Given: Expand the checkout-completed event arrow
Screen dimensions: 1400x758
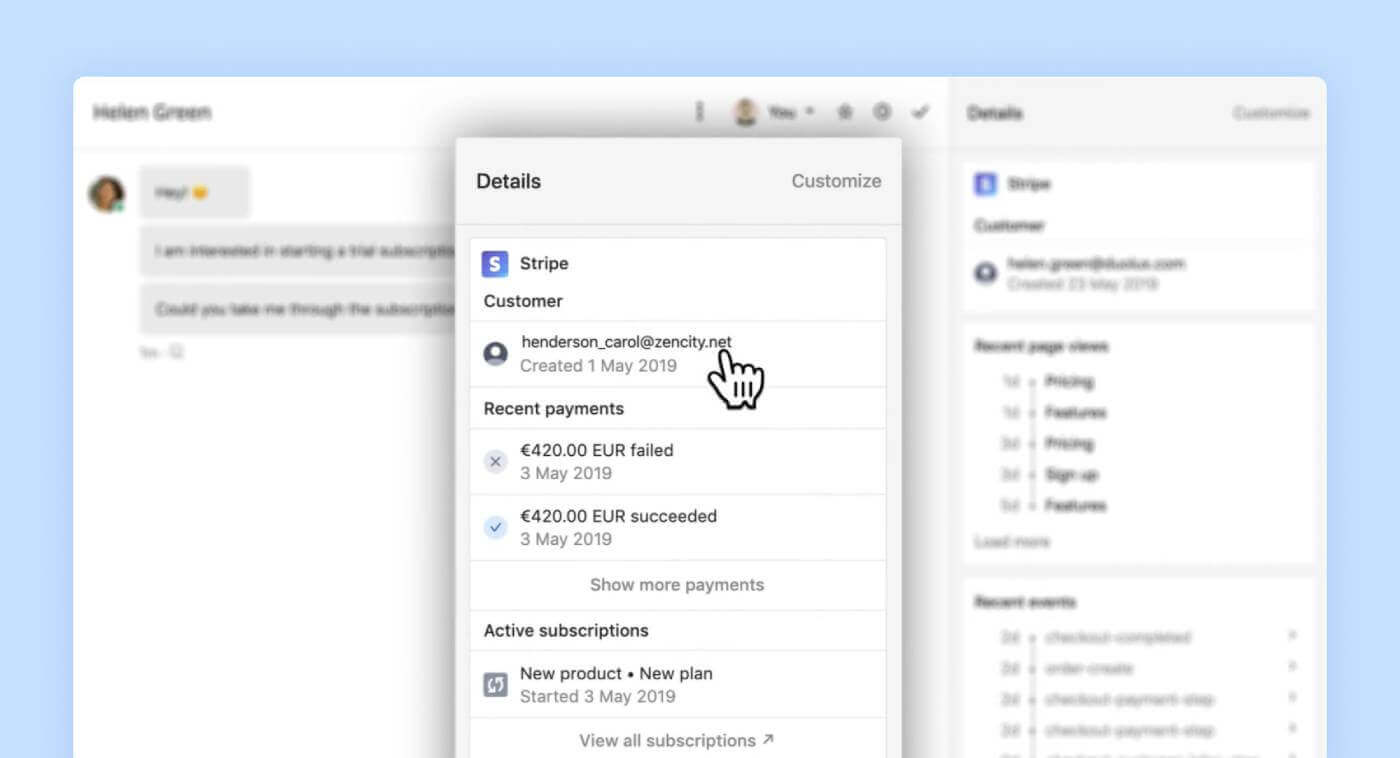Looking at the screenshot, I should pyautogui.click(x=1292, y=636).
